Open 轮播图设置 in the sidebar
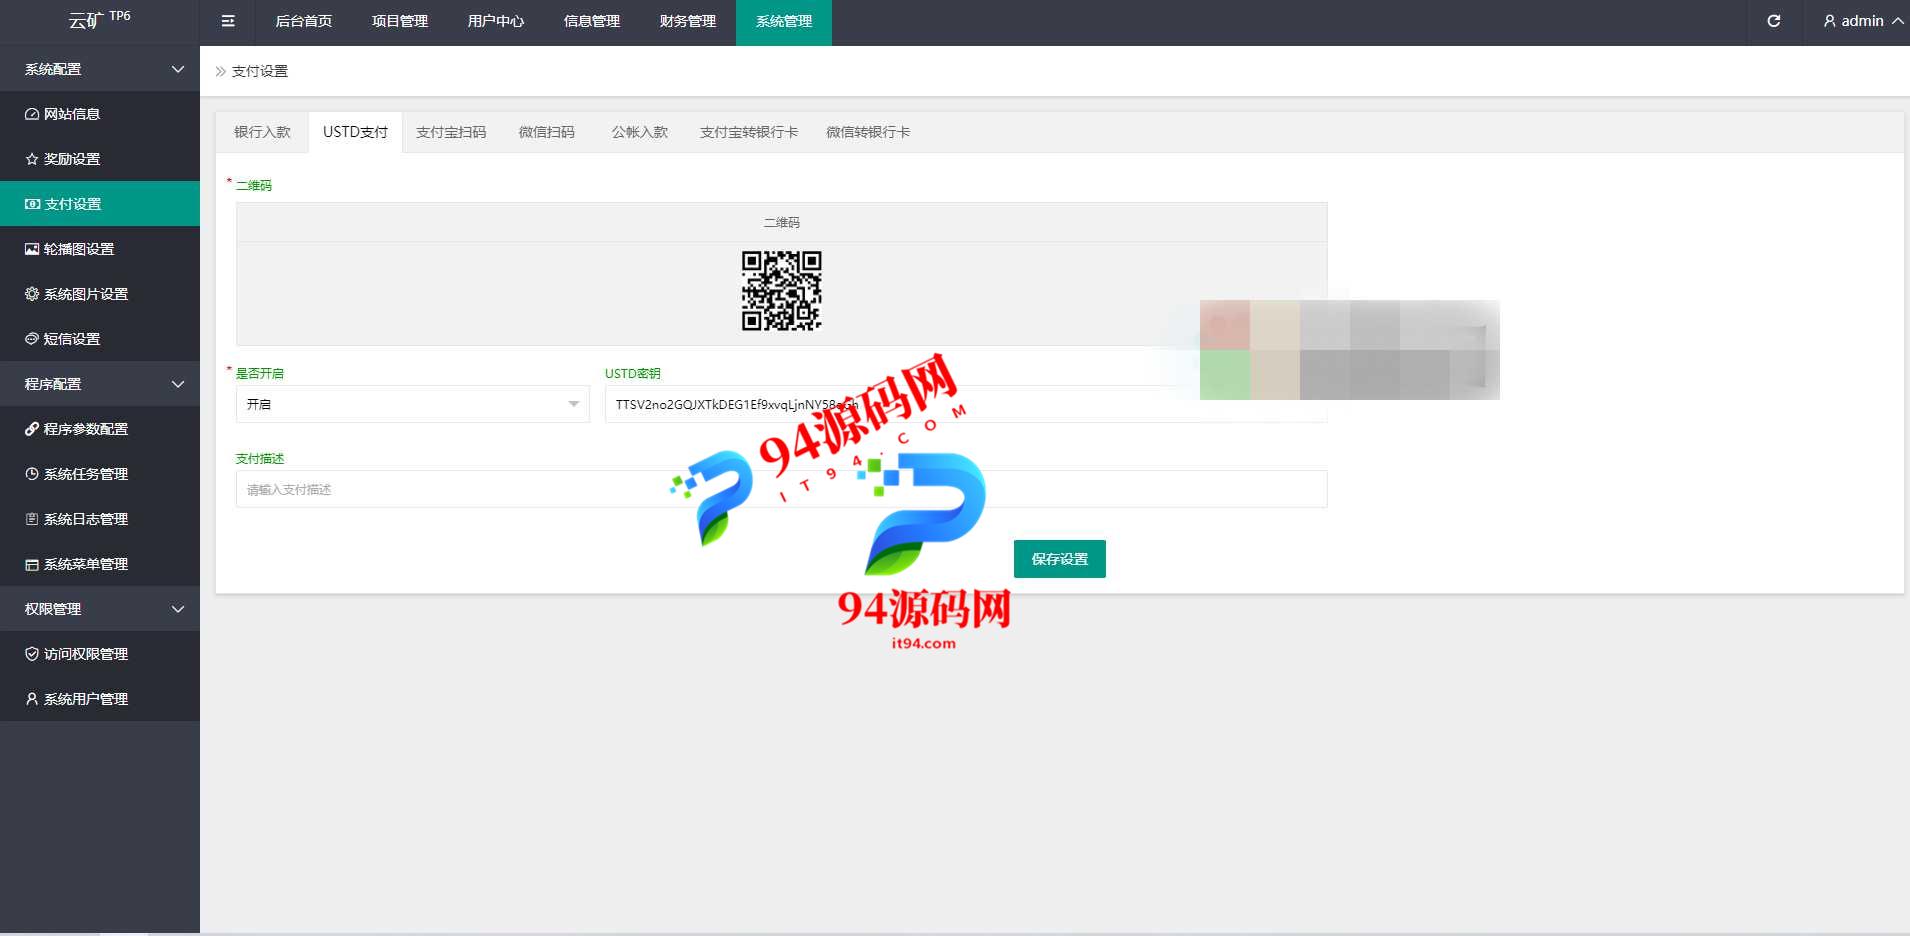Screen dimensions: 1910x936 (x=100, y=249)
